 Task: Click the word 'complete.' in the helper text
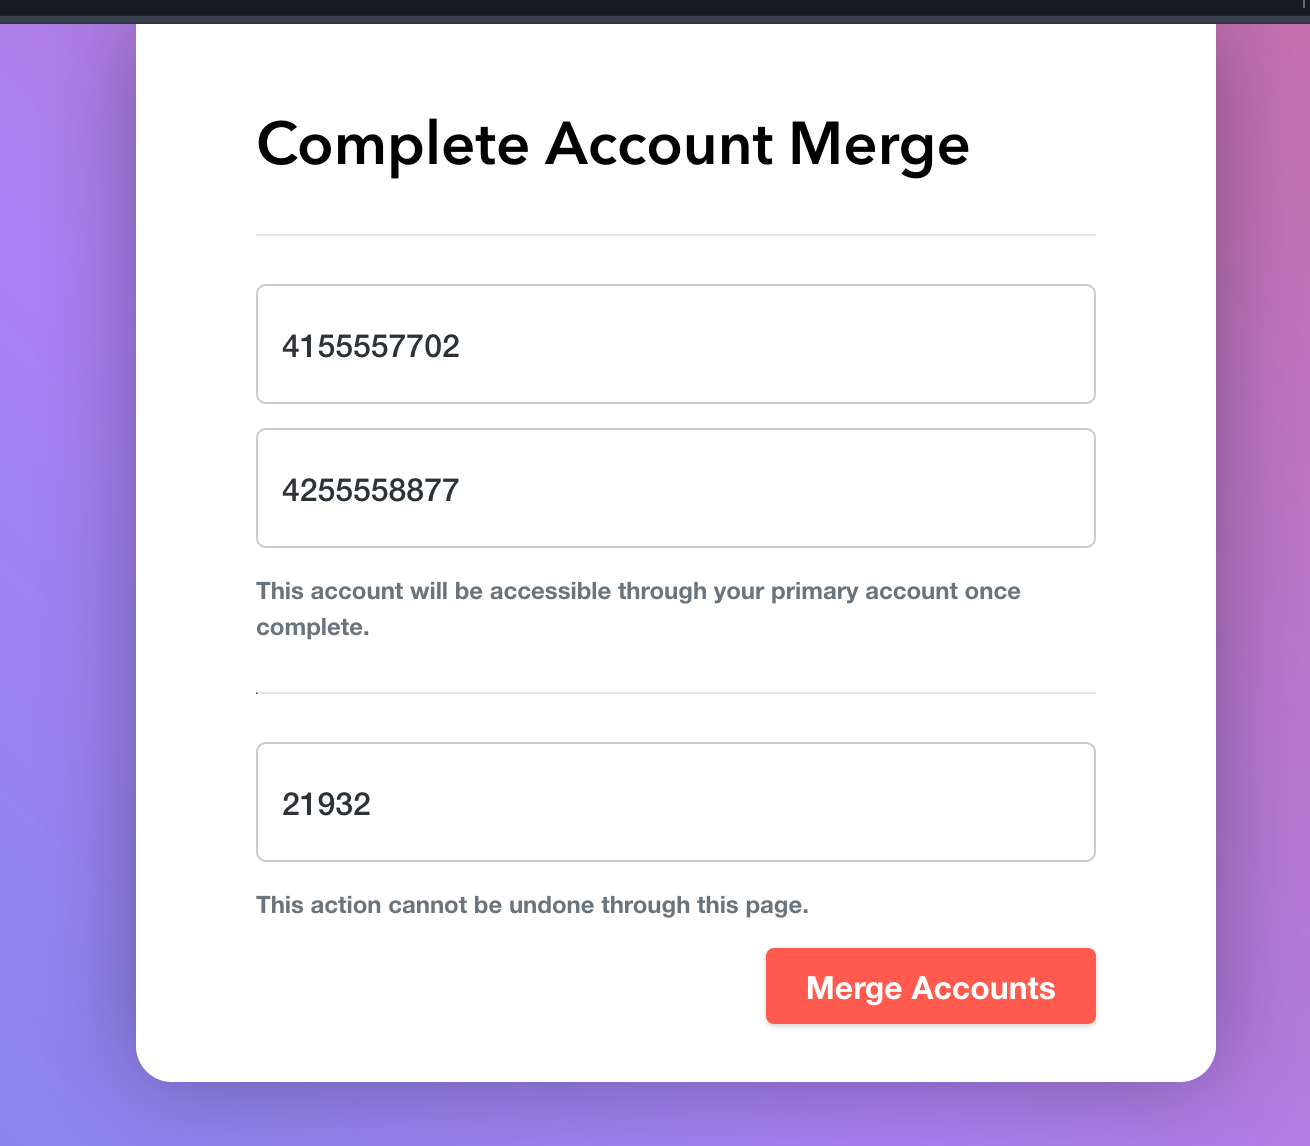coord(313,628)
